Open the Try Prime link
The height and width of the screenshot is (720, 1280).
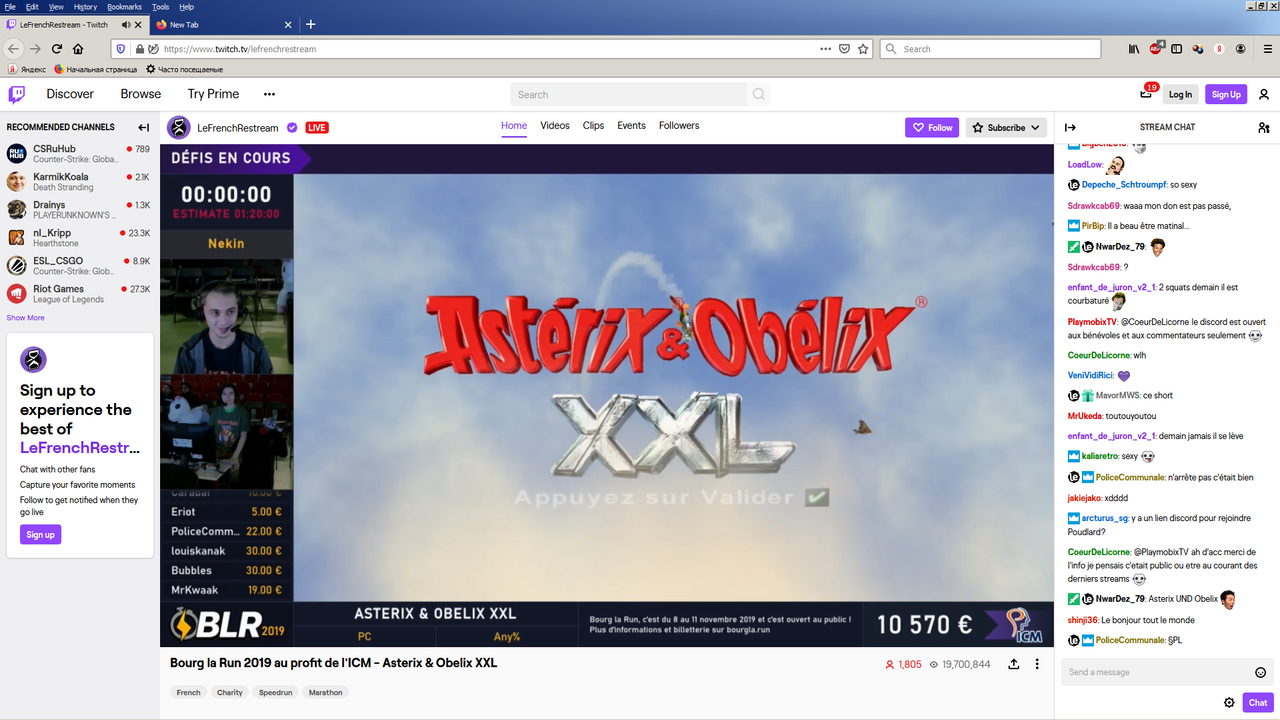tap(213, 94)
